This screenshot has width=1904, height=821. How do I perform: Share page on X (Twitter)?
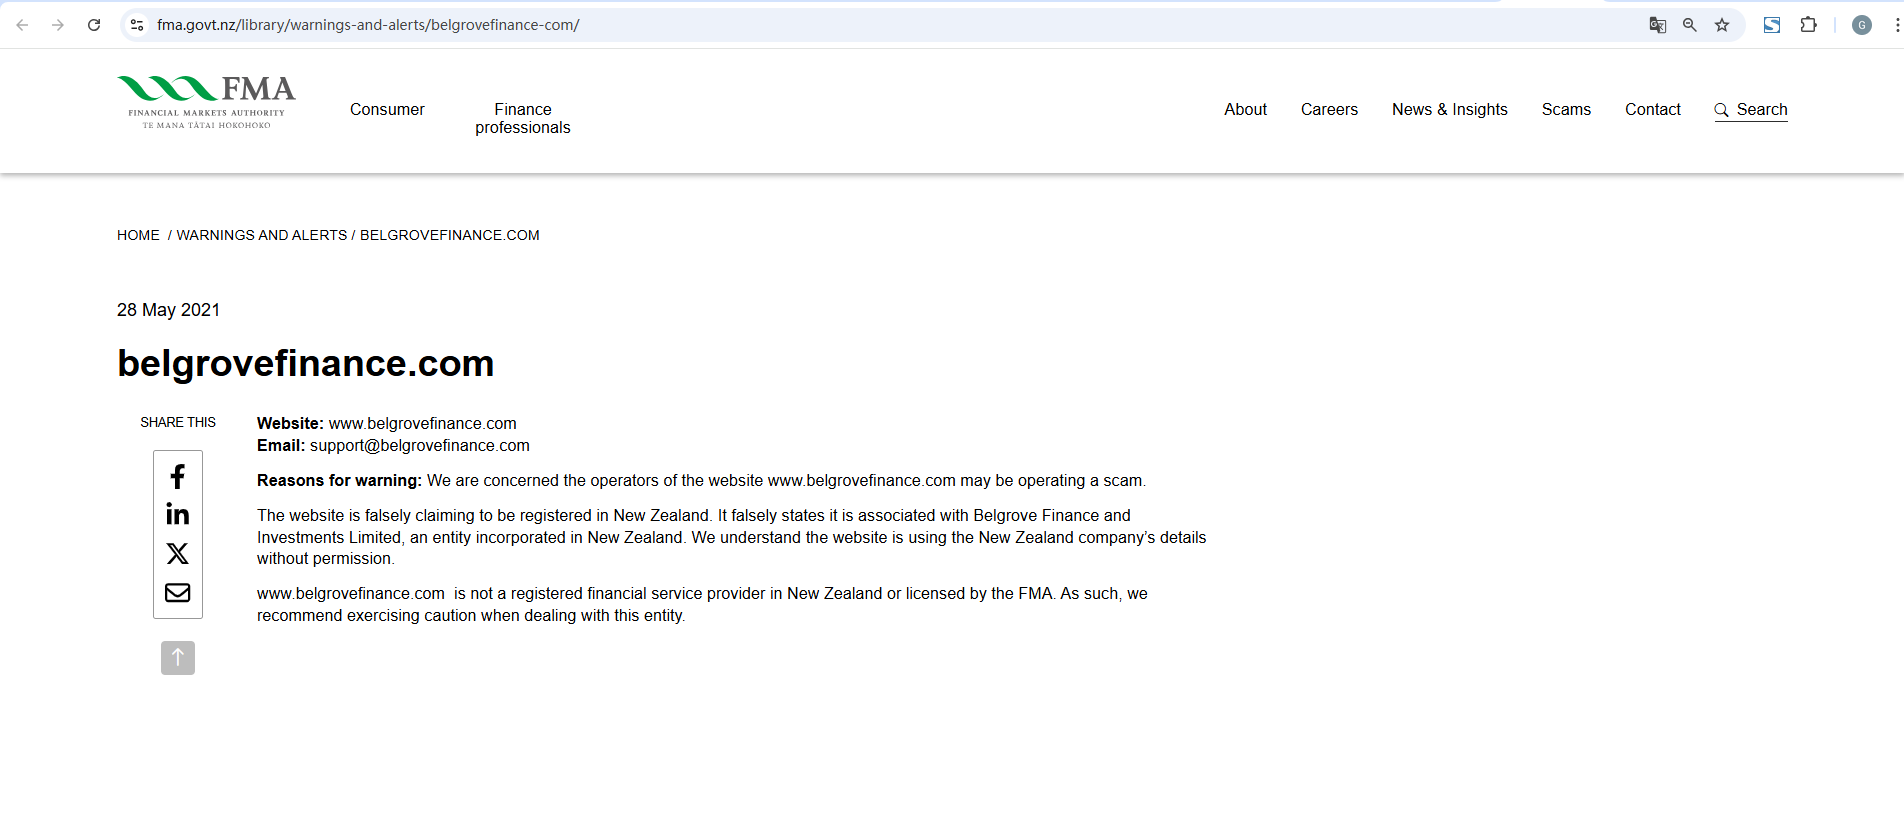pos(178,553)
